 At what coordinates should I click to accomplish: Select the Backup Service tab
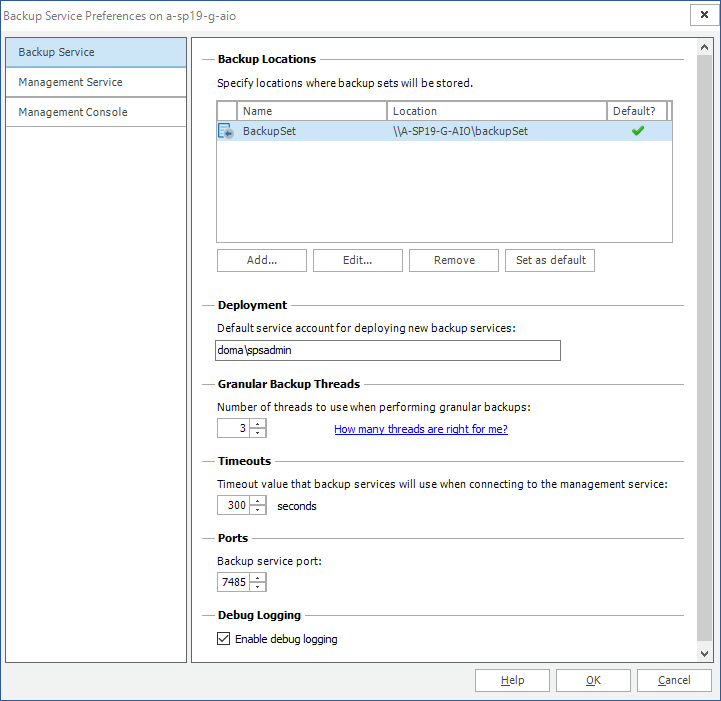pyautogui.click(x=96, y=52)
